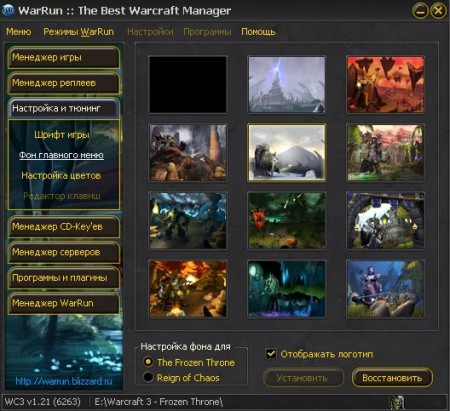Open Настройка цветов color settings
450x411 pixels.
pos(61,176)
